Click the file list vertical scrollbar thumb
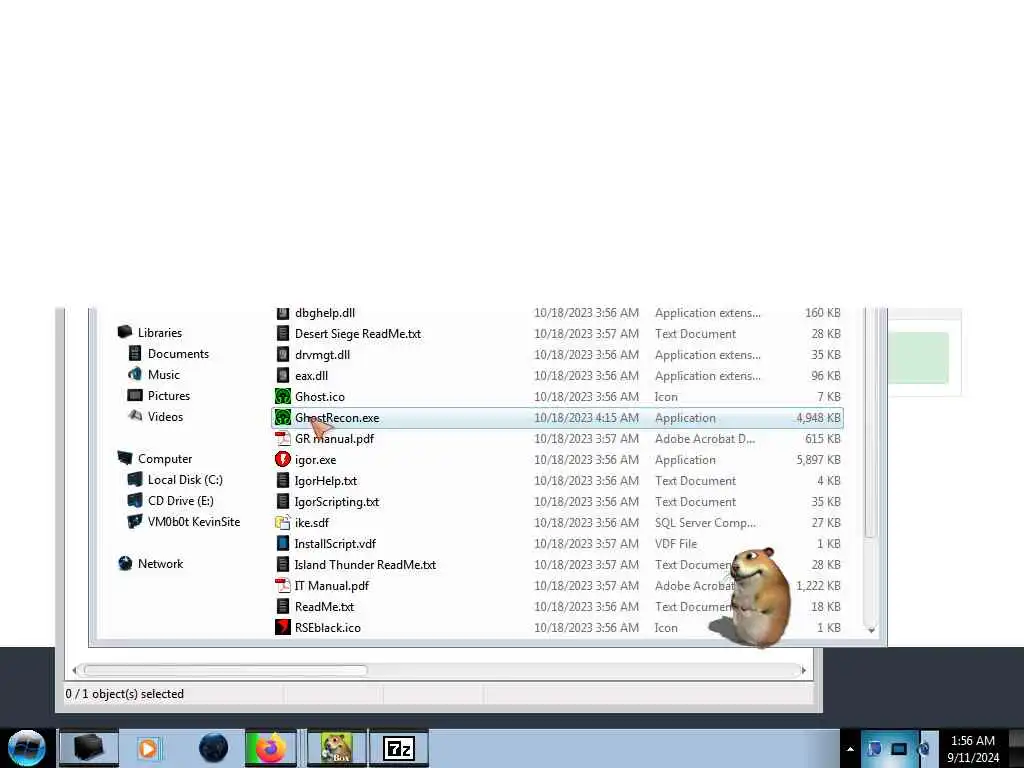This screenshot has width=1024, height=768. [x=869, y=423]
